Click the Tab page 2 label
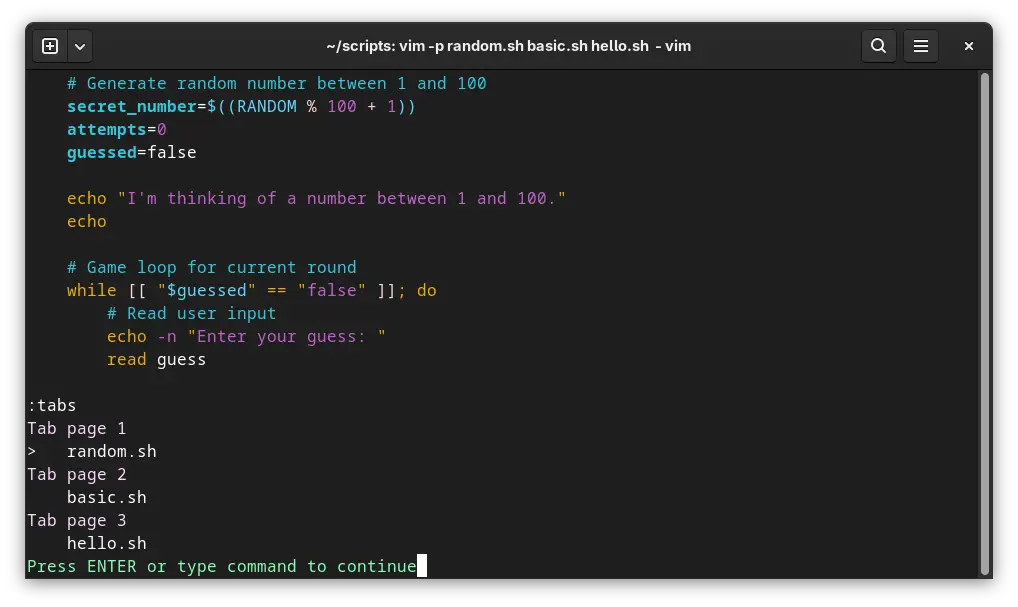 pyautogui.click(x=76, y=474)
